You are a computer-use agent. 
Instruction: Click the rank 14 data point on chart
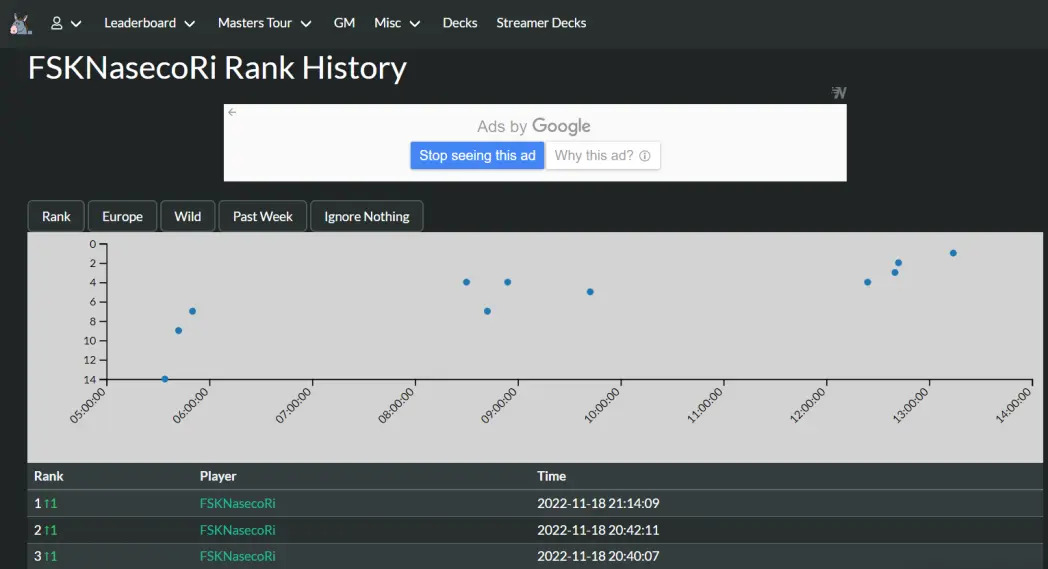coord(165,379)
